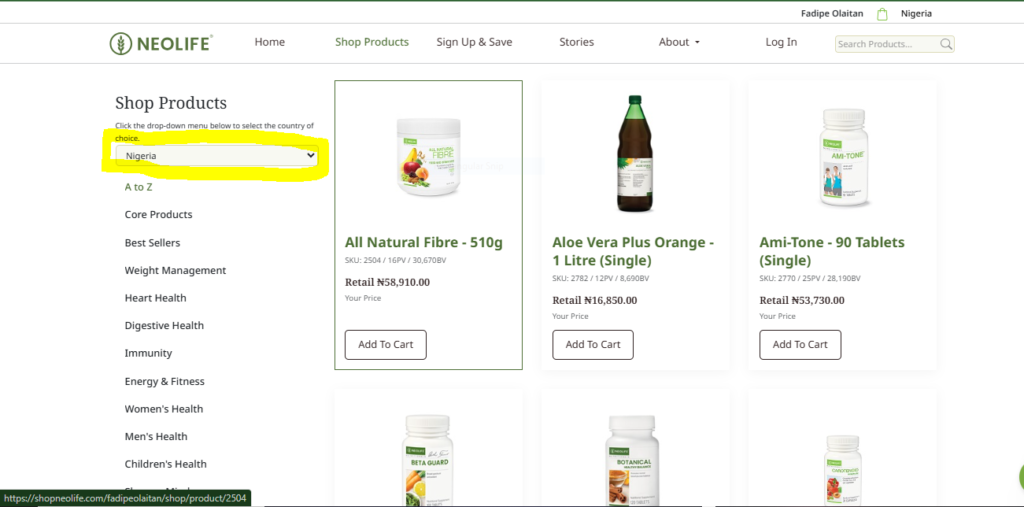Add All Natural Fibre to cart

385,344
